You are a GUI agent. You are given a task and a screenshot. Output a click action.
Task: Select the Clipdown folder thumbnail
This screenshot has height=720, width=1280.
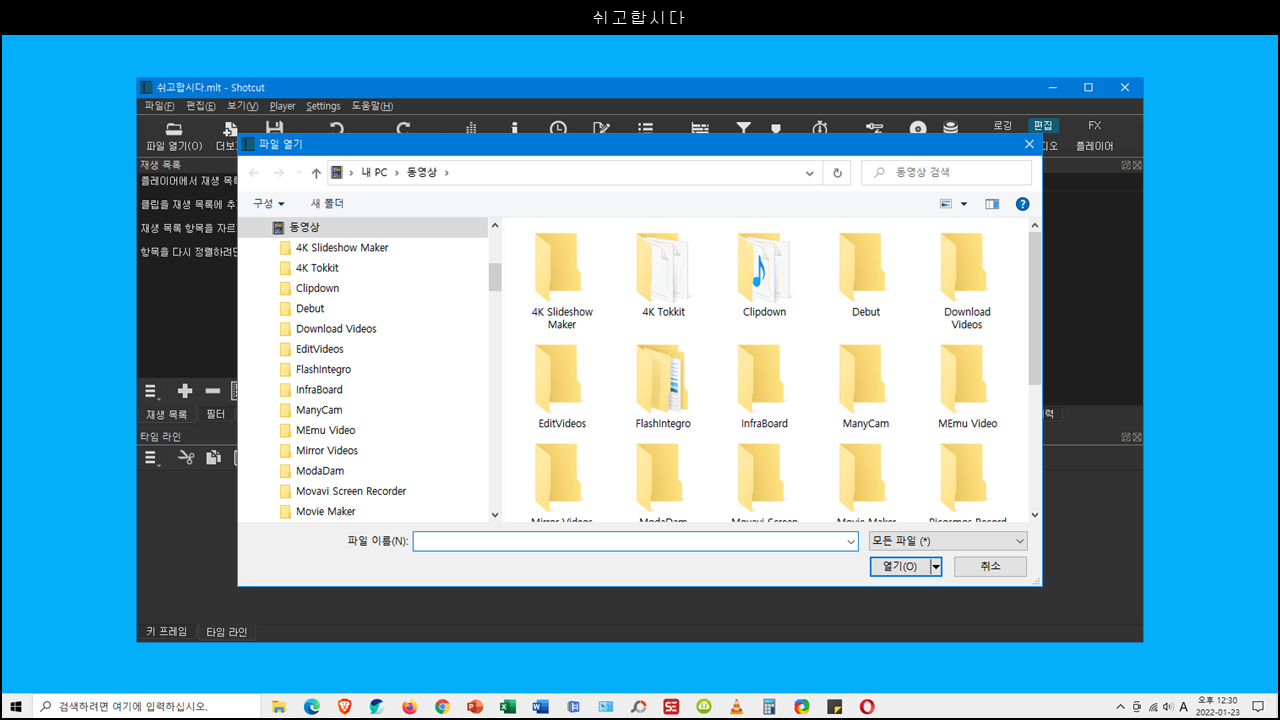click(764, 275)
